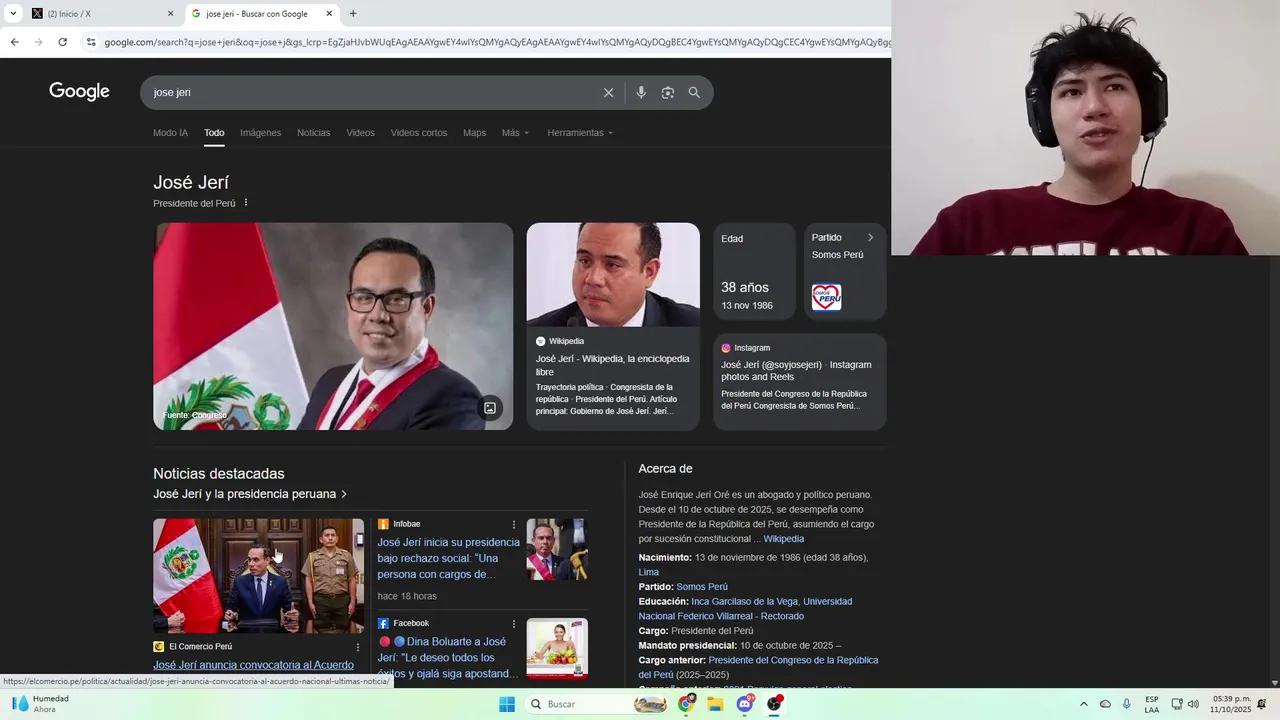Image resolution: width=1280 pixels, height=720 pixels.
Task: Close the 'jose jeri - Buscar con Google' tab
Action: tap(329, 14)
